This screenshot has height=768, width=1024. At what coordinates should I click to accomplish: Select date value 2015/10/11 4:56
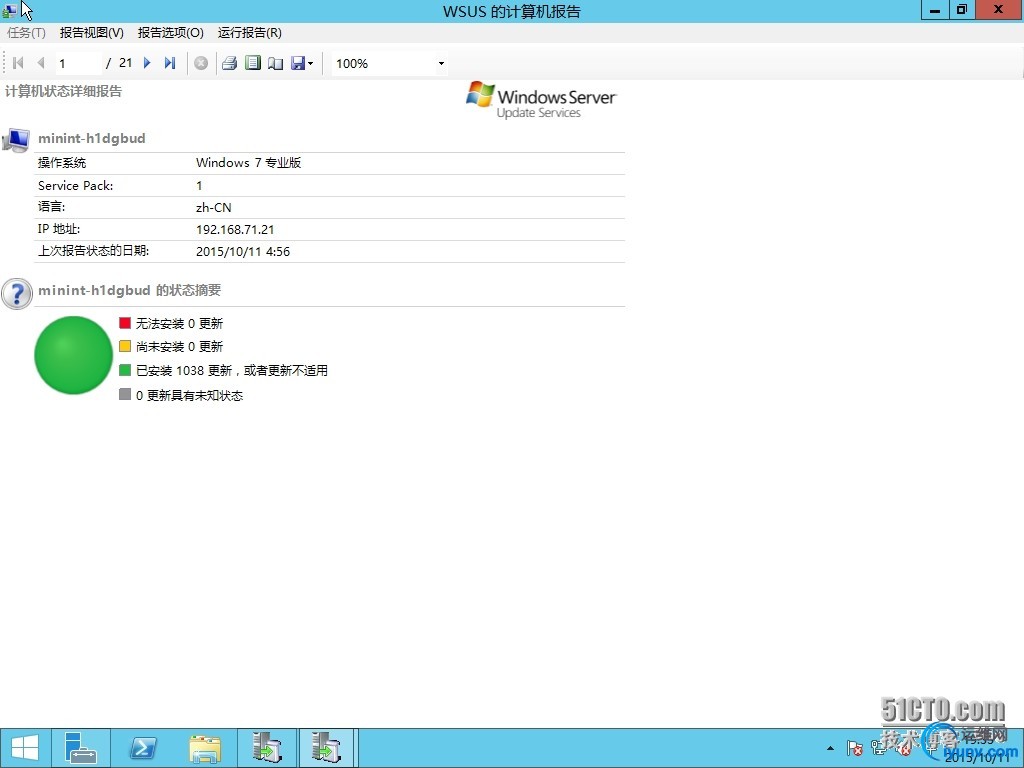click(x=243, y=251)
